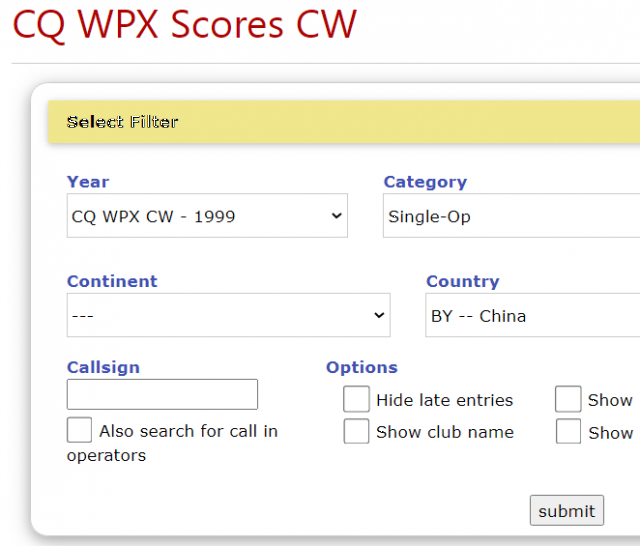Viewport: 640px width, 546px height.
Task: Click into the Callsign input field
Action: (162, 394)
